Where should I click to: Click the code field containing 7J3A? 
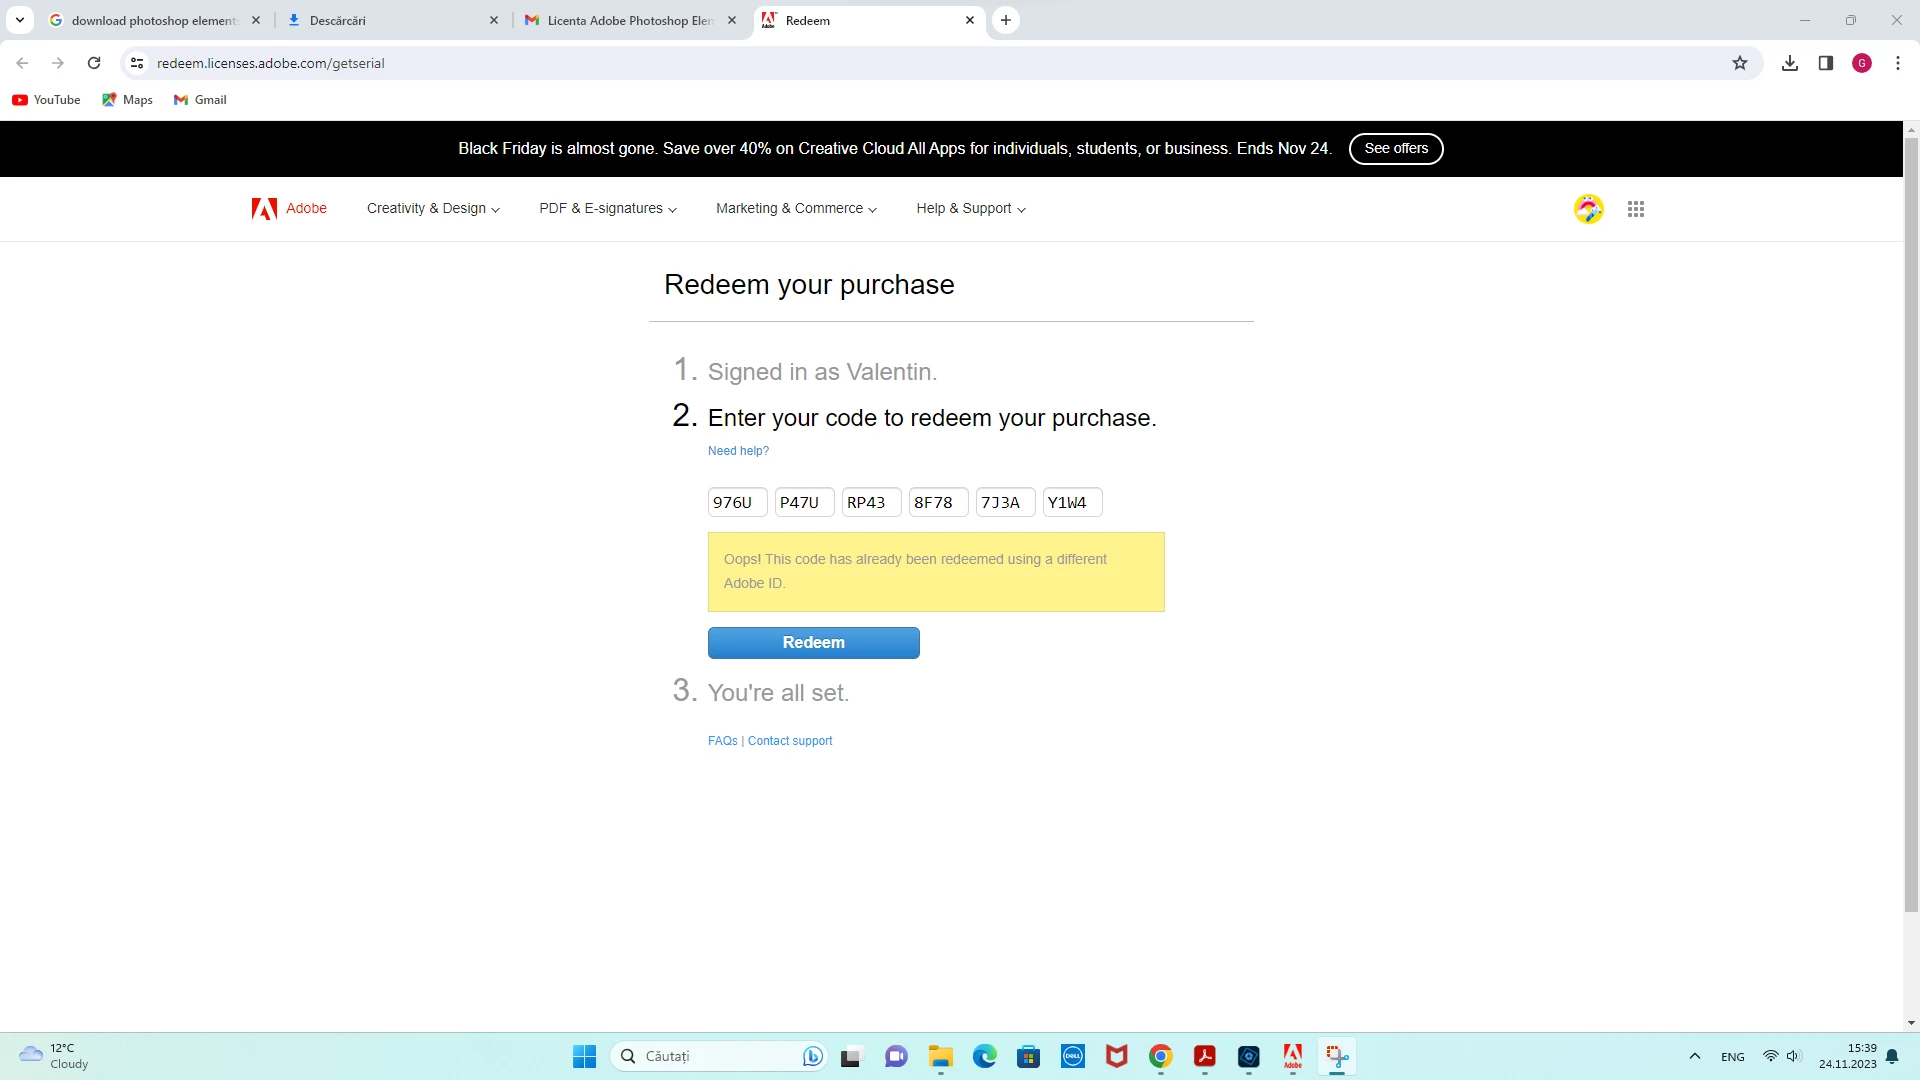pyautogui.click(x=1006, y=502)
